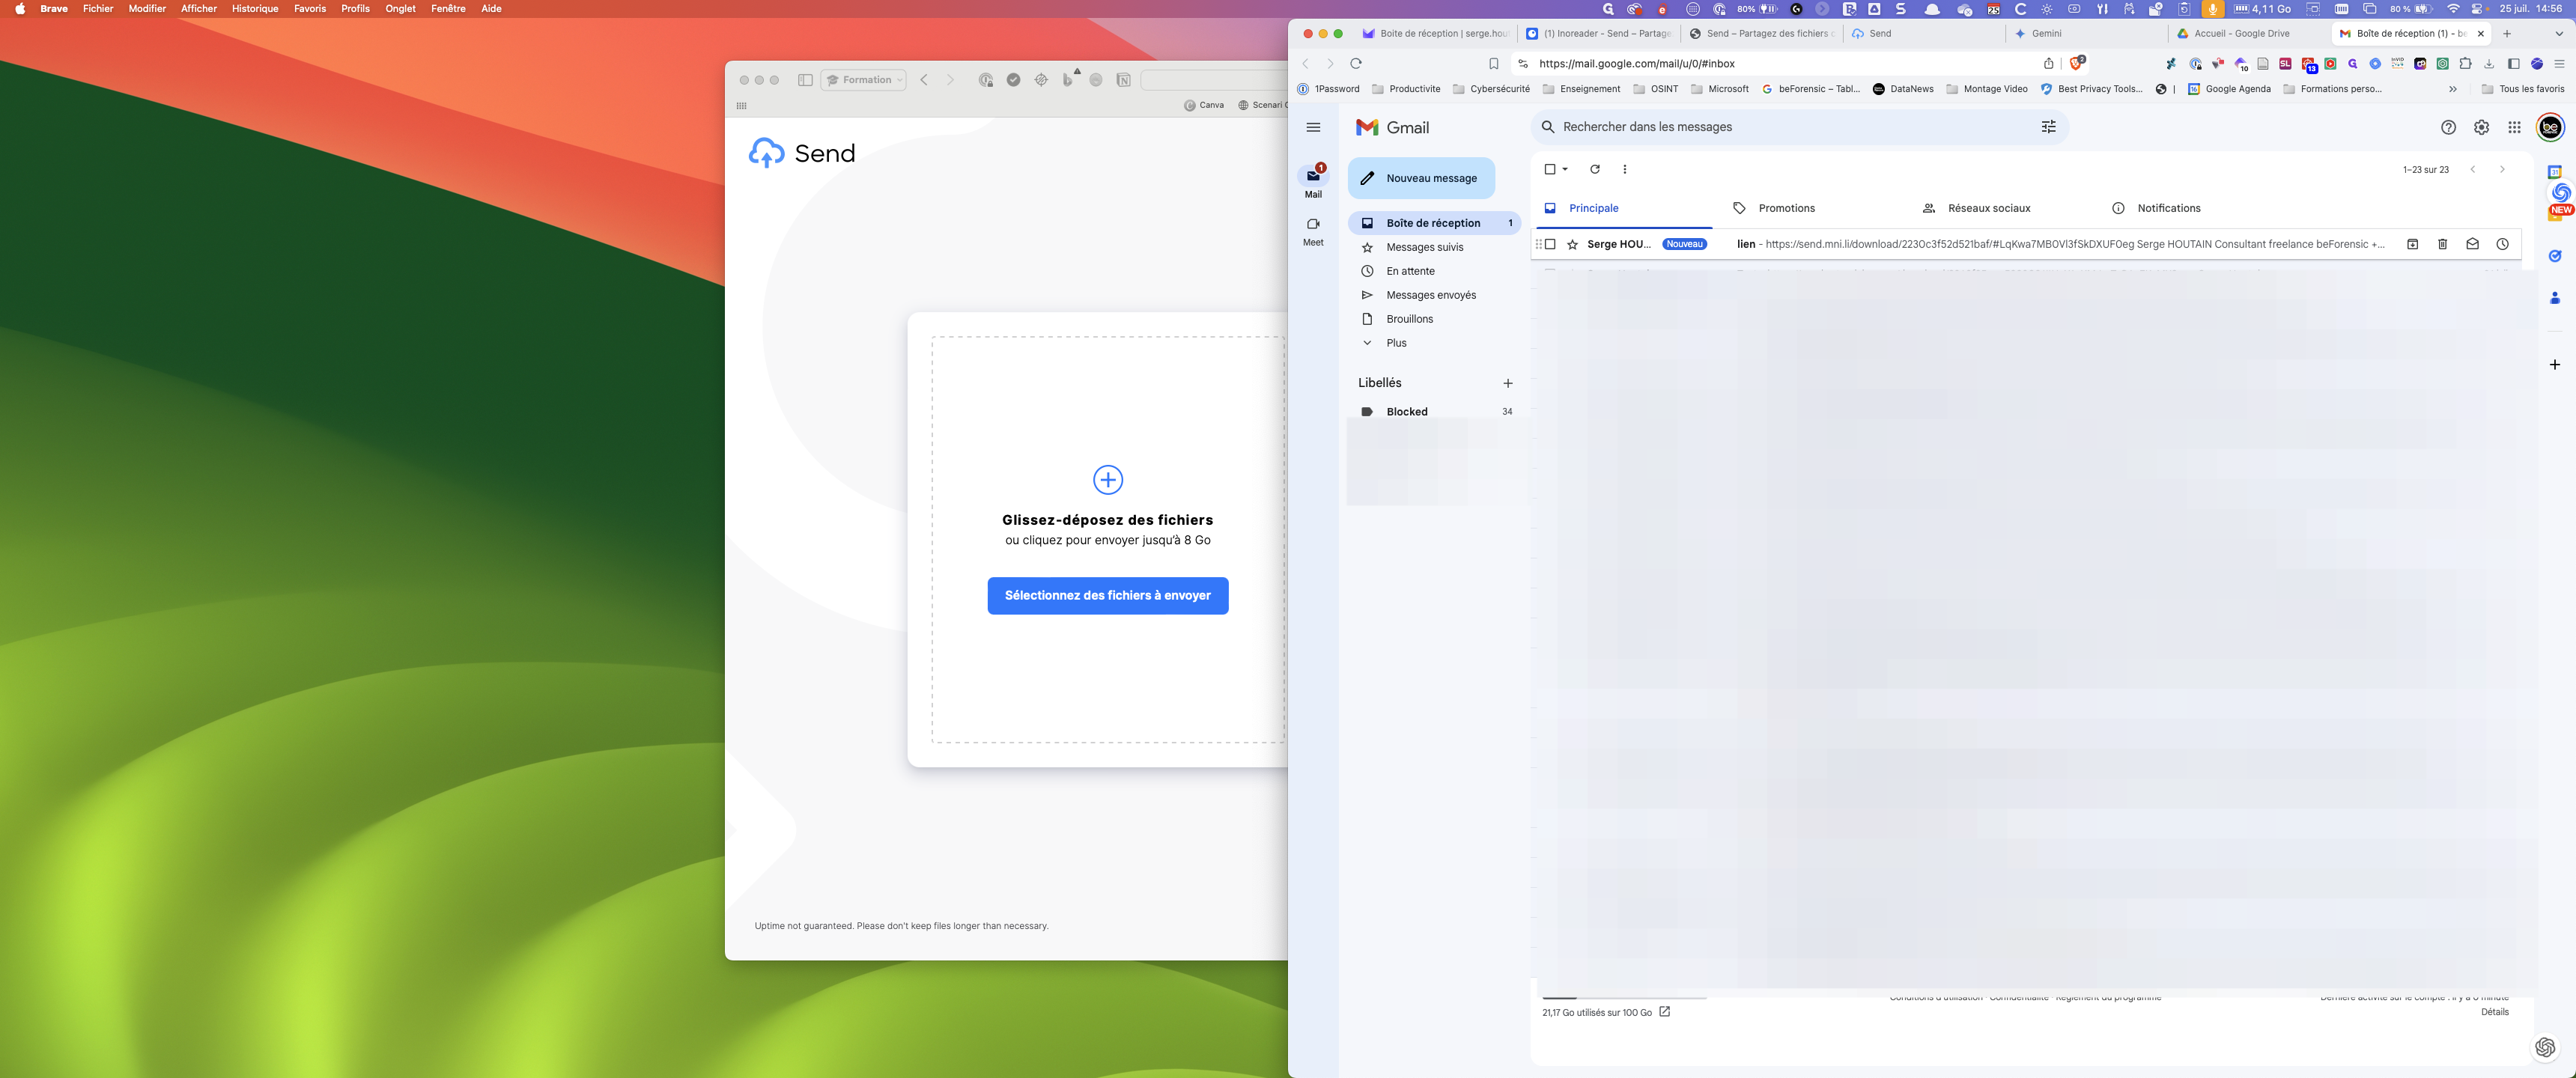Archive the Serge HOU... email
The height and width of the screenshot is (1078, 2576).
[2412, 244]
